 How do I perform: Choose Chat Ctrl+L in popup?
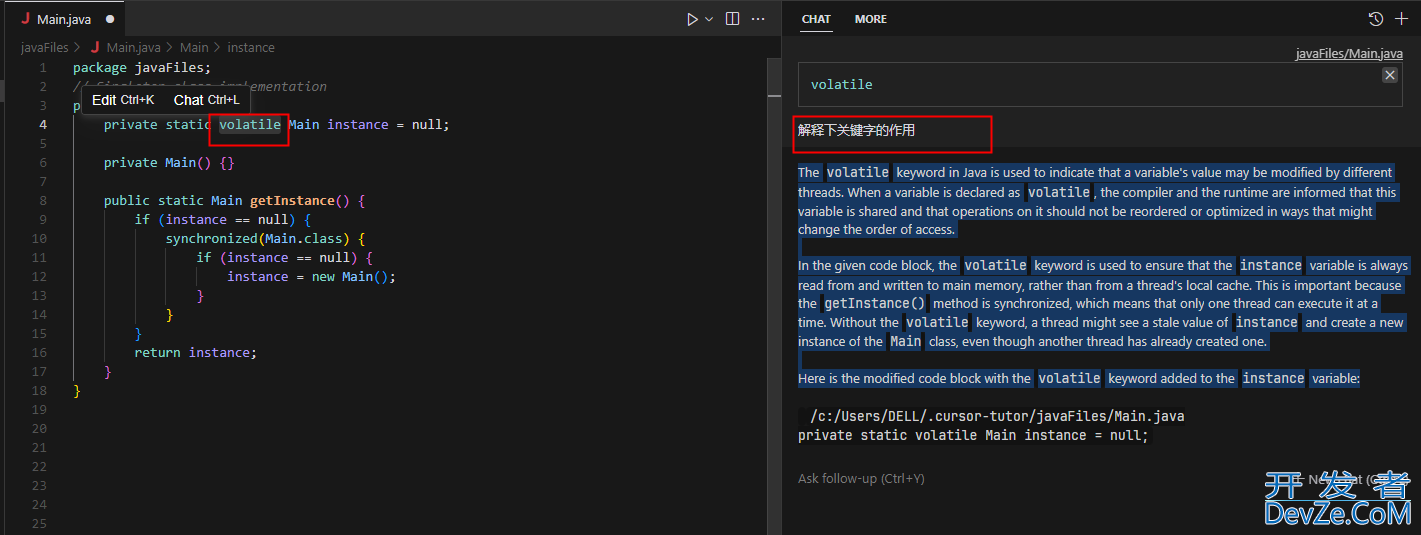click(207, 100)
